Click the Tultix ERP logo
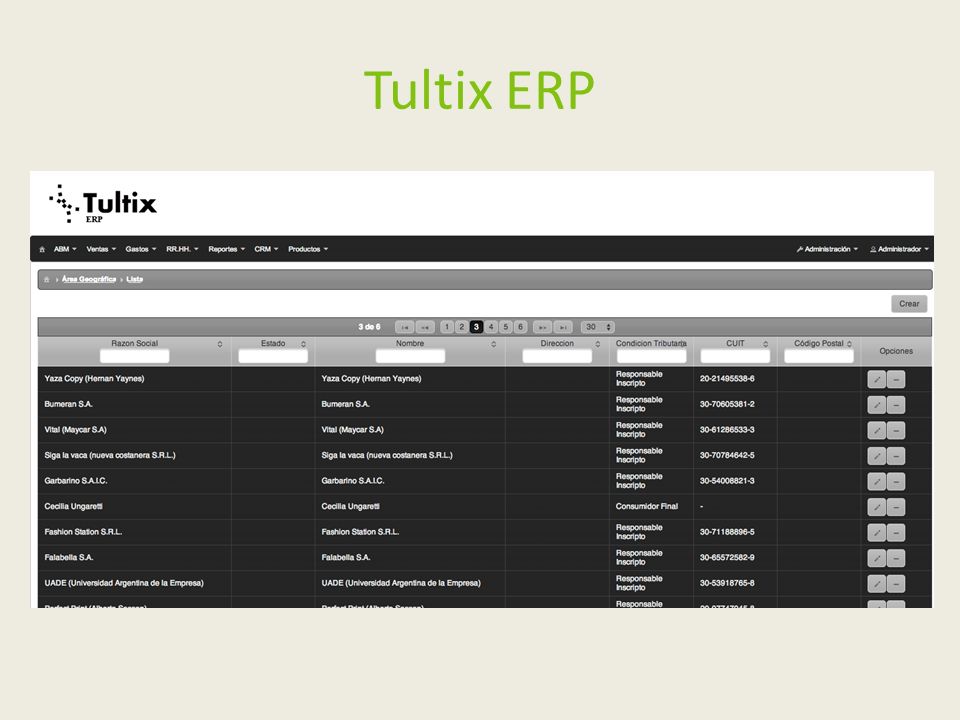Viewport: 960px width, 720px height. coord(103,204)
